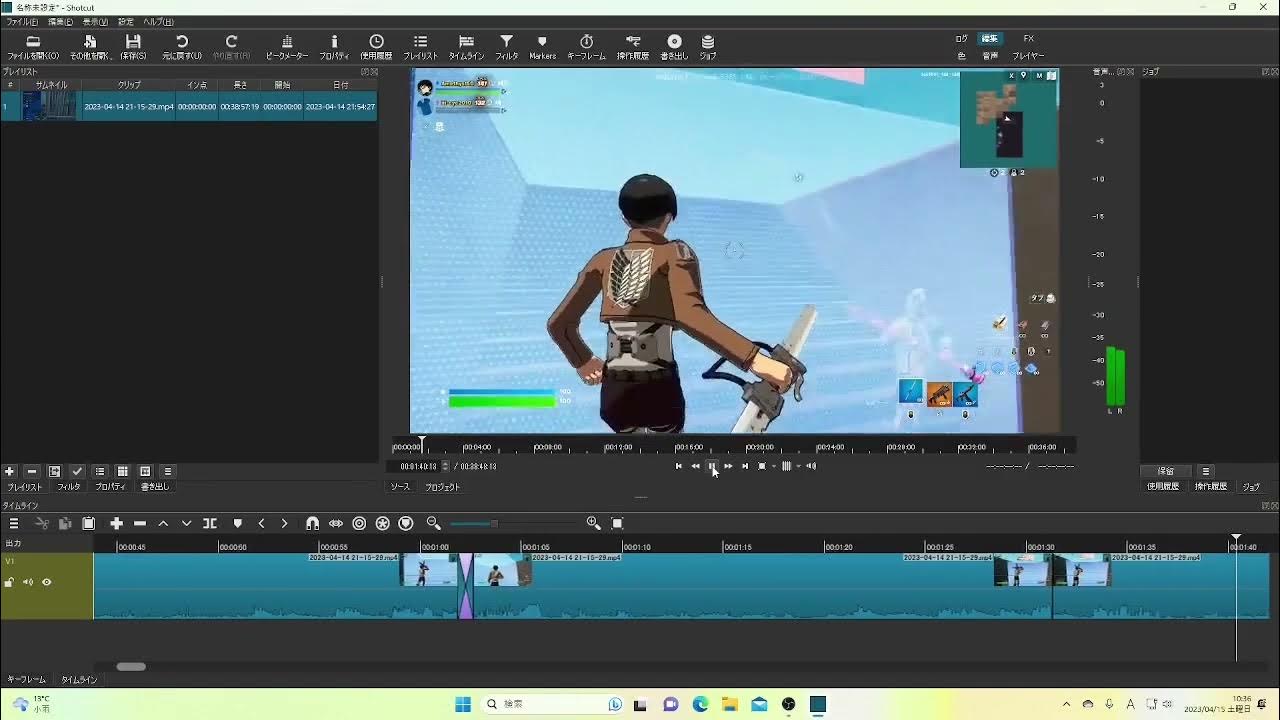Viewport: 1280px width, 720px height.
Task: Show プロパティ via top toolbar icon
Action: point(334,47)
